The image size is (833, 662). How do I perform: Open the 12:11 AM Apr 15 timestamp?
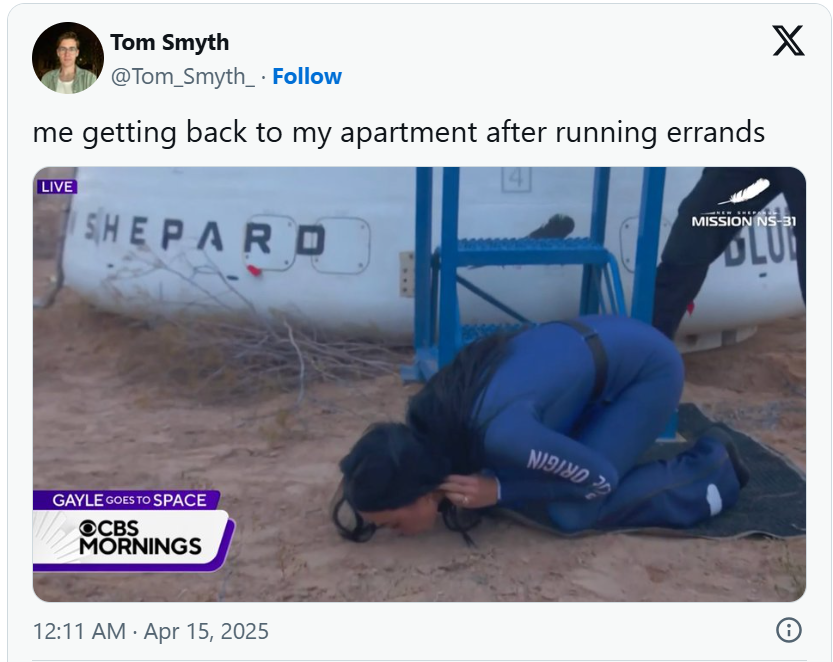coord(151,631)
